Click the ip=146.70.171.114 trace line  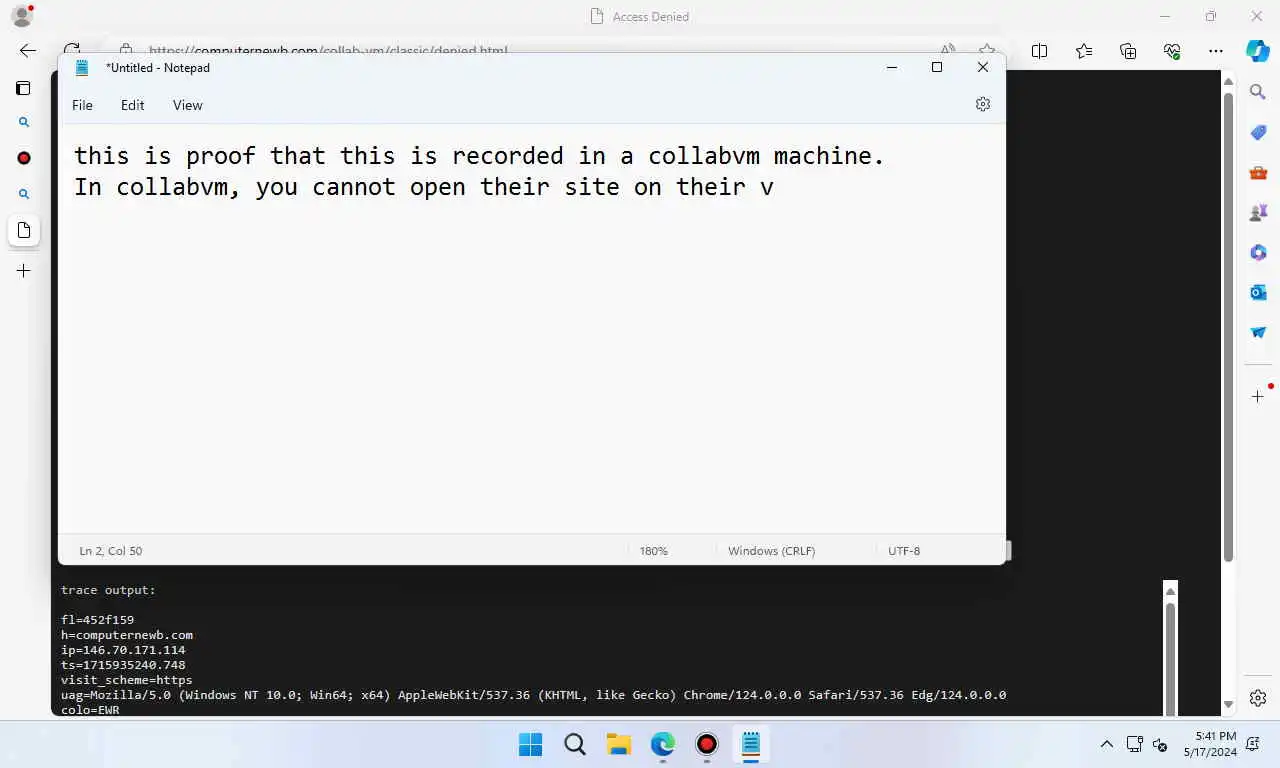tap(123, 650)
